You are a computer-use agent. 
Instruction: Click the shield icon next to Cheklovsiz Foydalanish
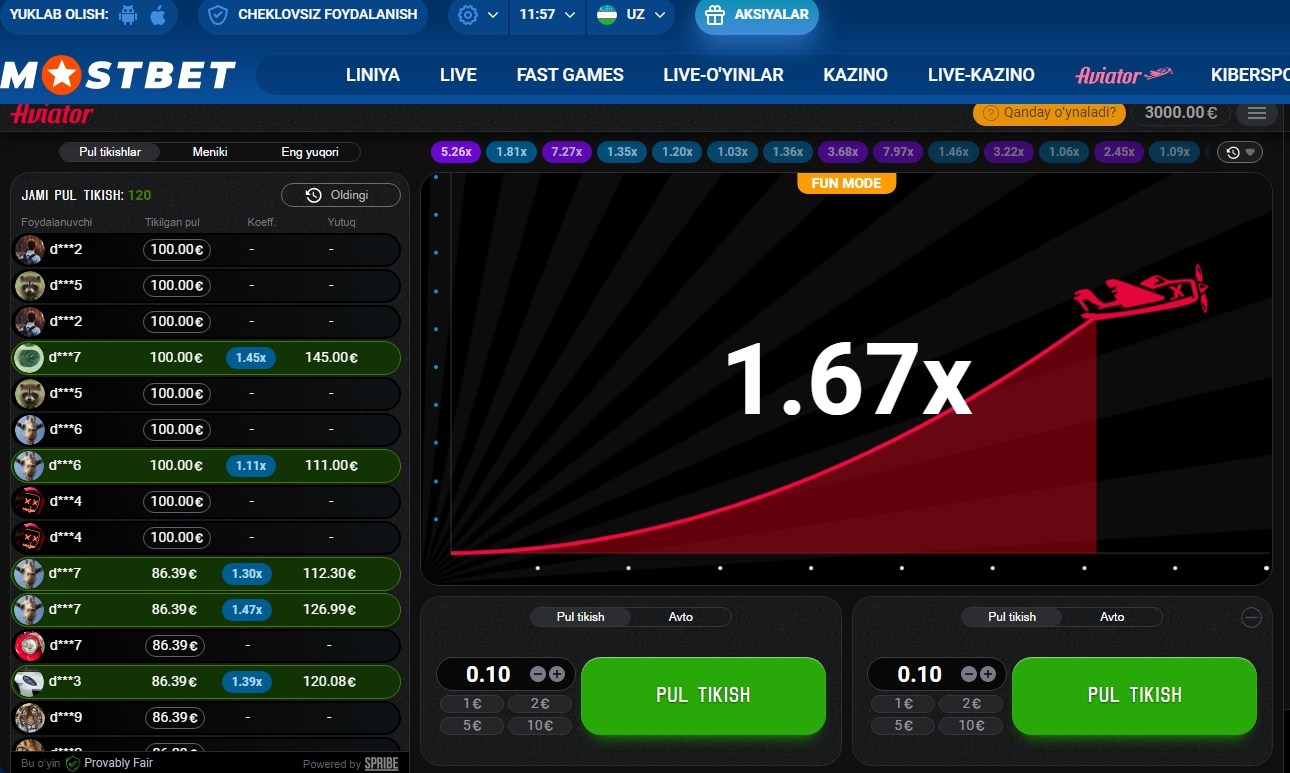pyautogui.click(x=218, y=15)
